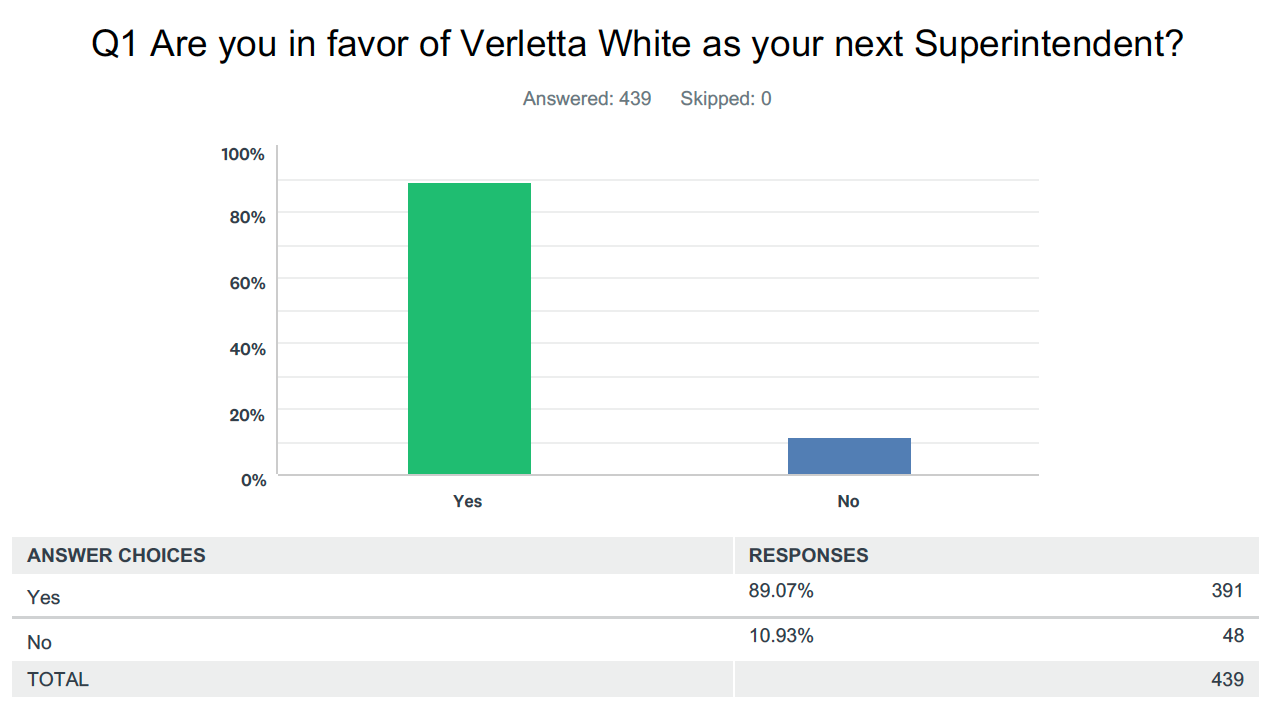Click the 0% axis label
1276x714 pixels.
point(252,480)
